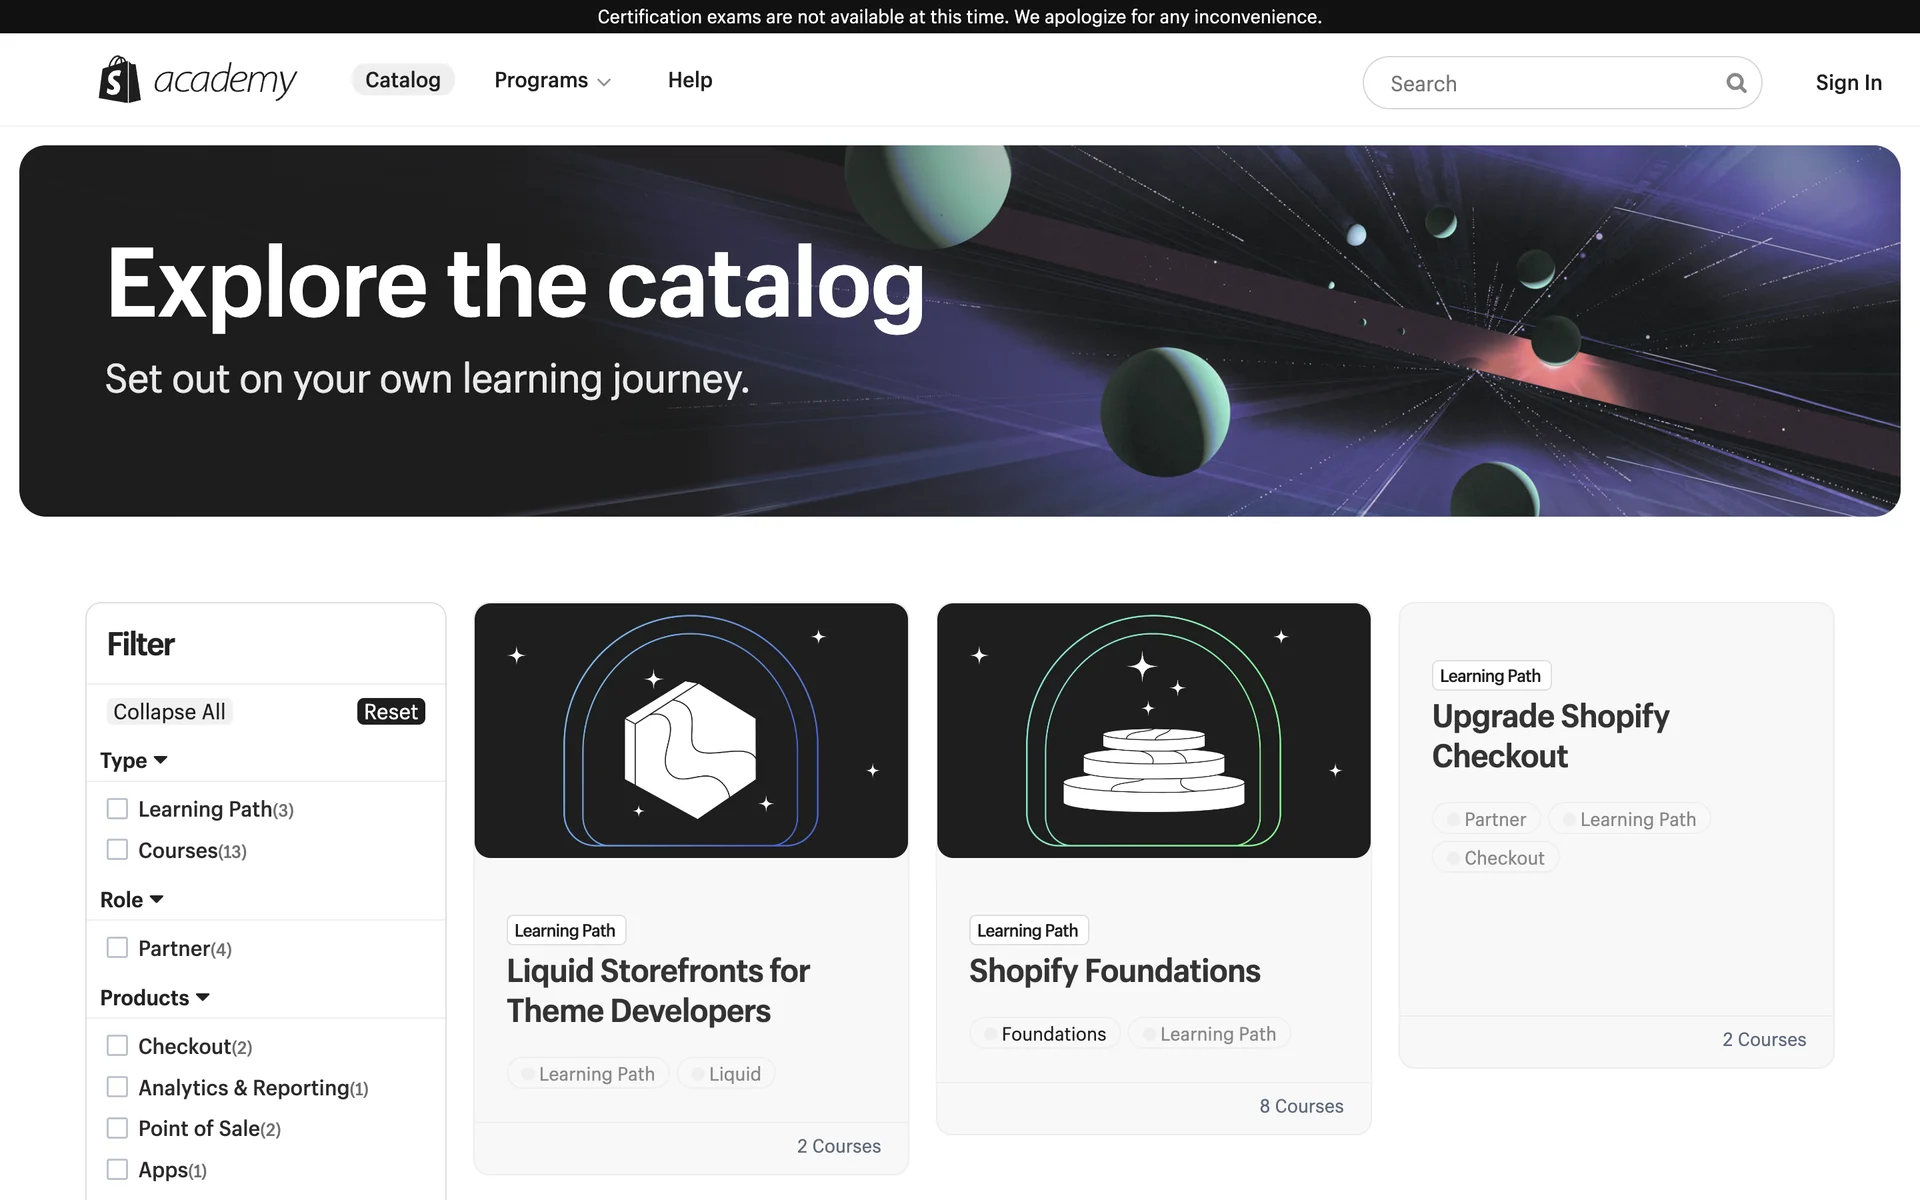Screen dimensions: 1920x1200
Task: Click the magnifying glass search icon
Action: pos(1736,83)
